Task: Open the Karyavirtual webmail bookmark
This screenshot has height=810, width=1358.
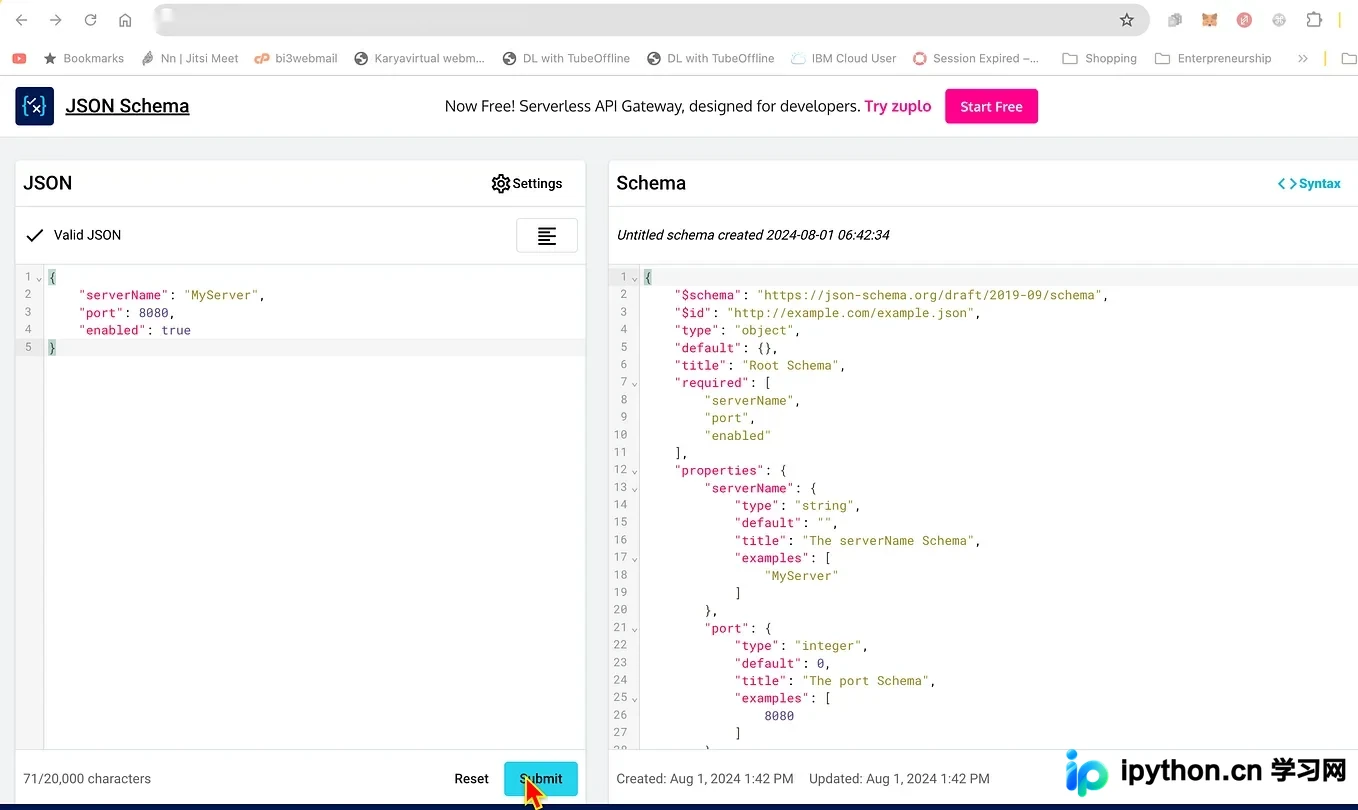Action: (419, 59)
